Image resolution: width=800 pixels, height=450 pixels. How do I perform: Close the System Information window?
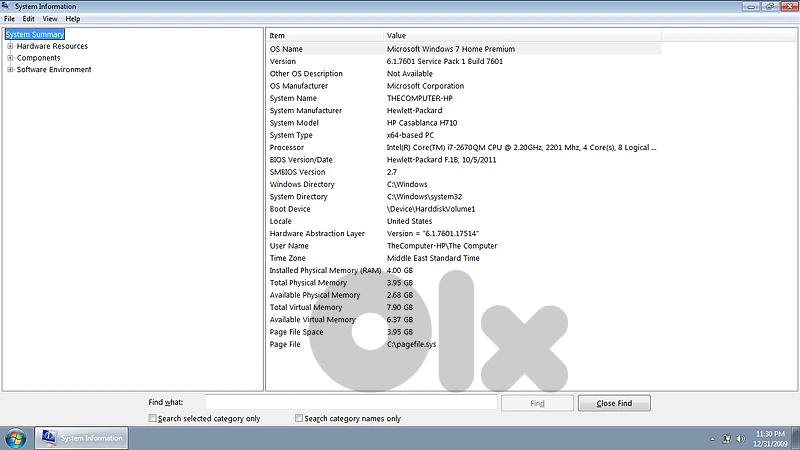tap(789, 6)
